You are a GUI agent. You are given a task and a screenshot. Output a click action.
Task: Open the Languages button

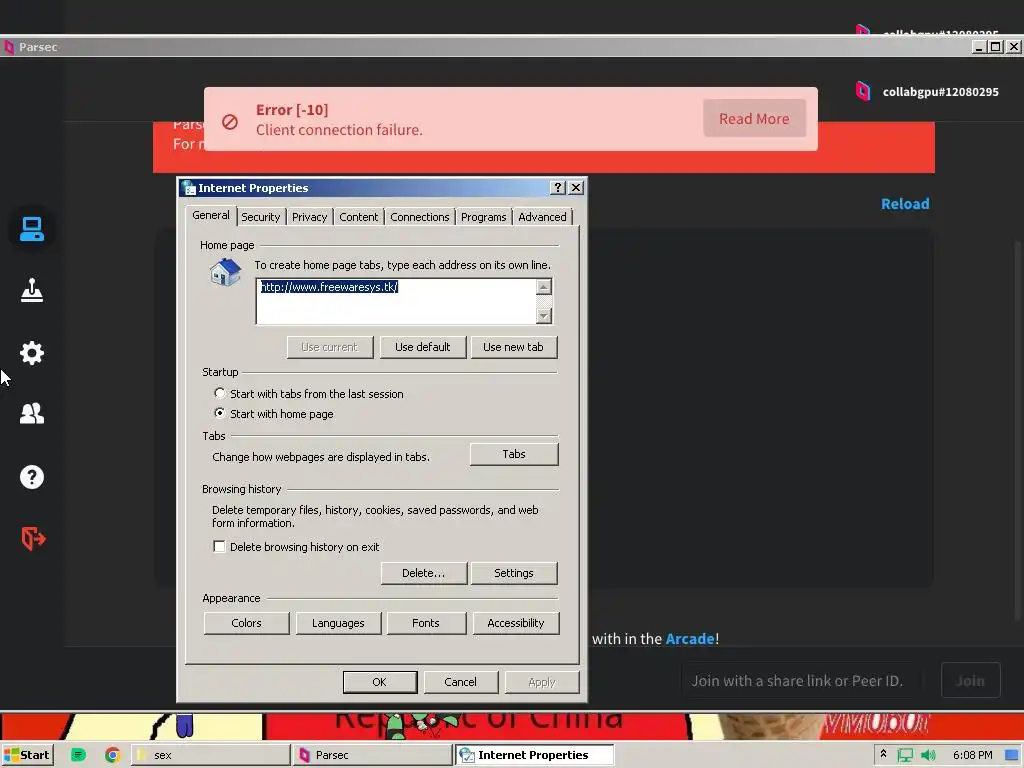[x=338, y=623]
